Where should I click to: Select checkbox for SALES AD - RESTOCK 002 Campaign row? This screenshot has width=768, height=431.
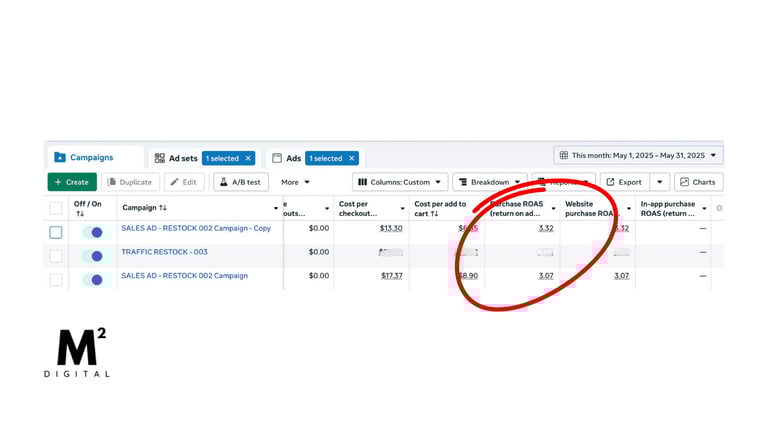click(x=56, y=280)
